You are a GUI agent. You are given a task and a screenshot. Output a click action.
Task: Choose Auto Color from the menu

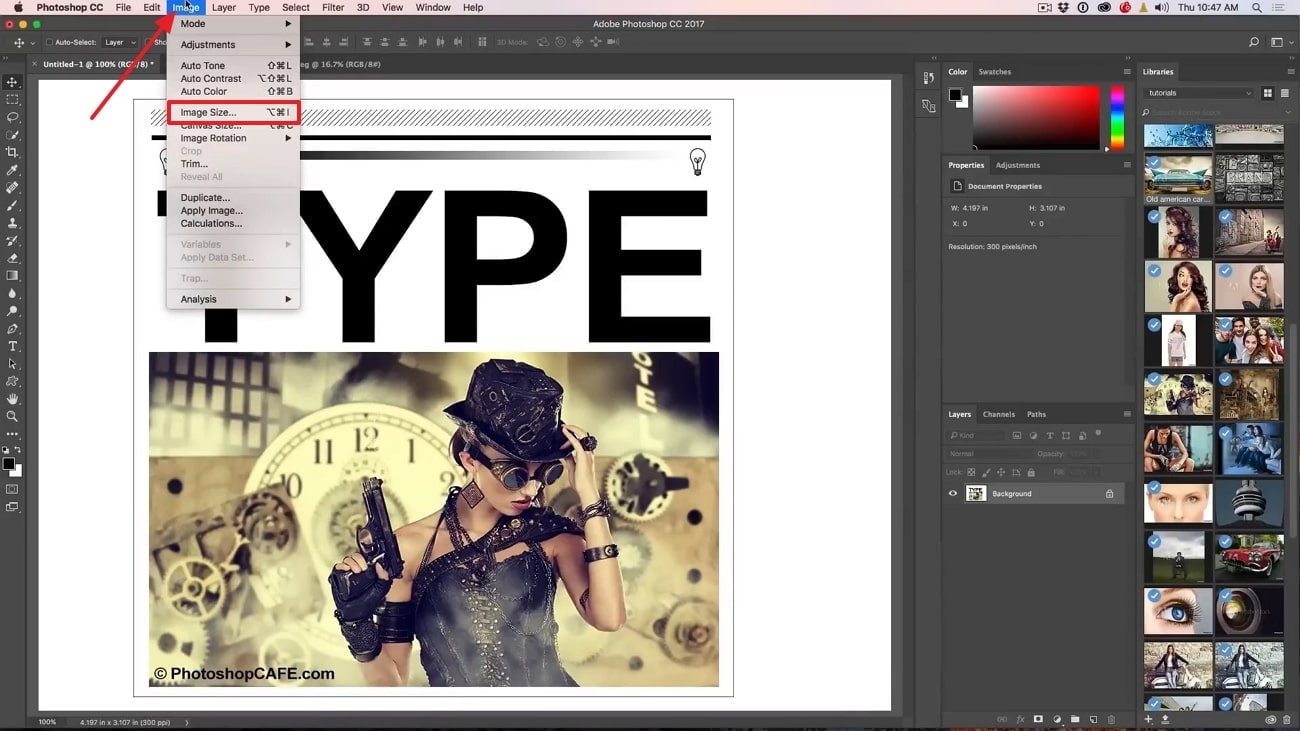click(x=233, y=92)
